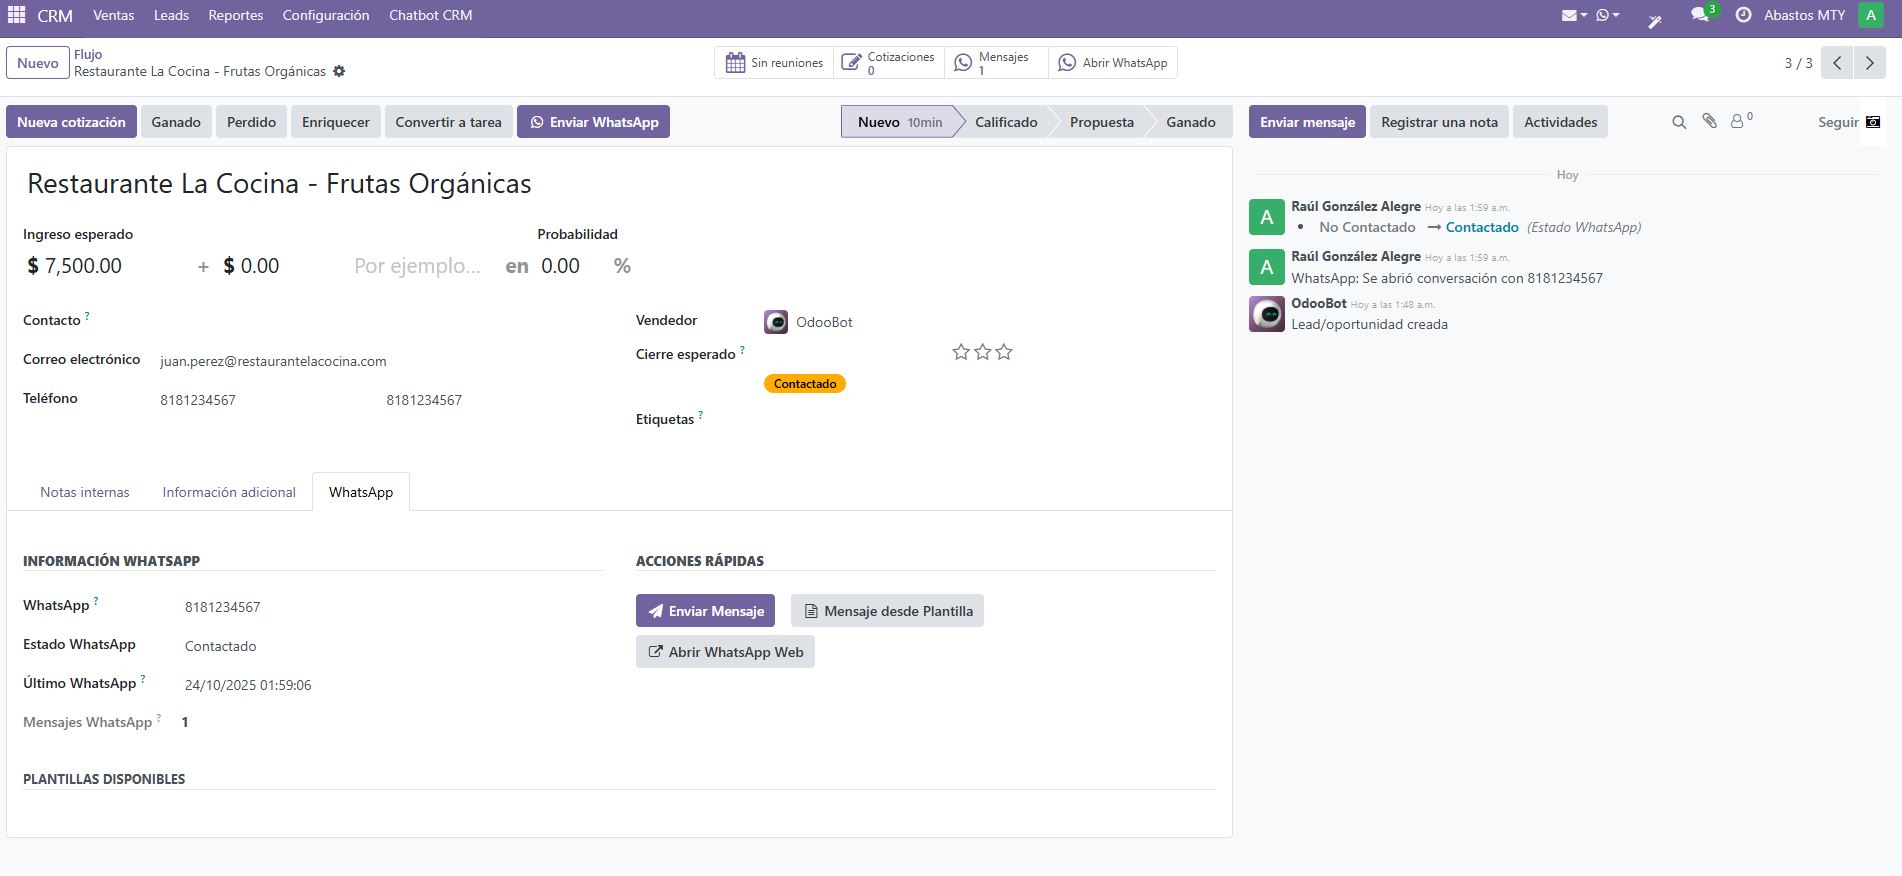
Task: Click Enviar Mensaje quick action
Action: tap(705, 611)
